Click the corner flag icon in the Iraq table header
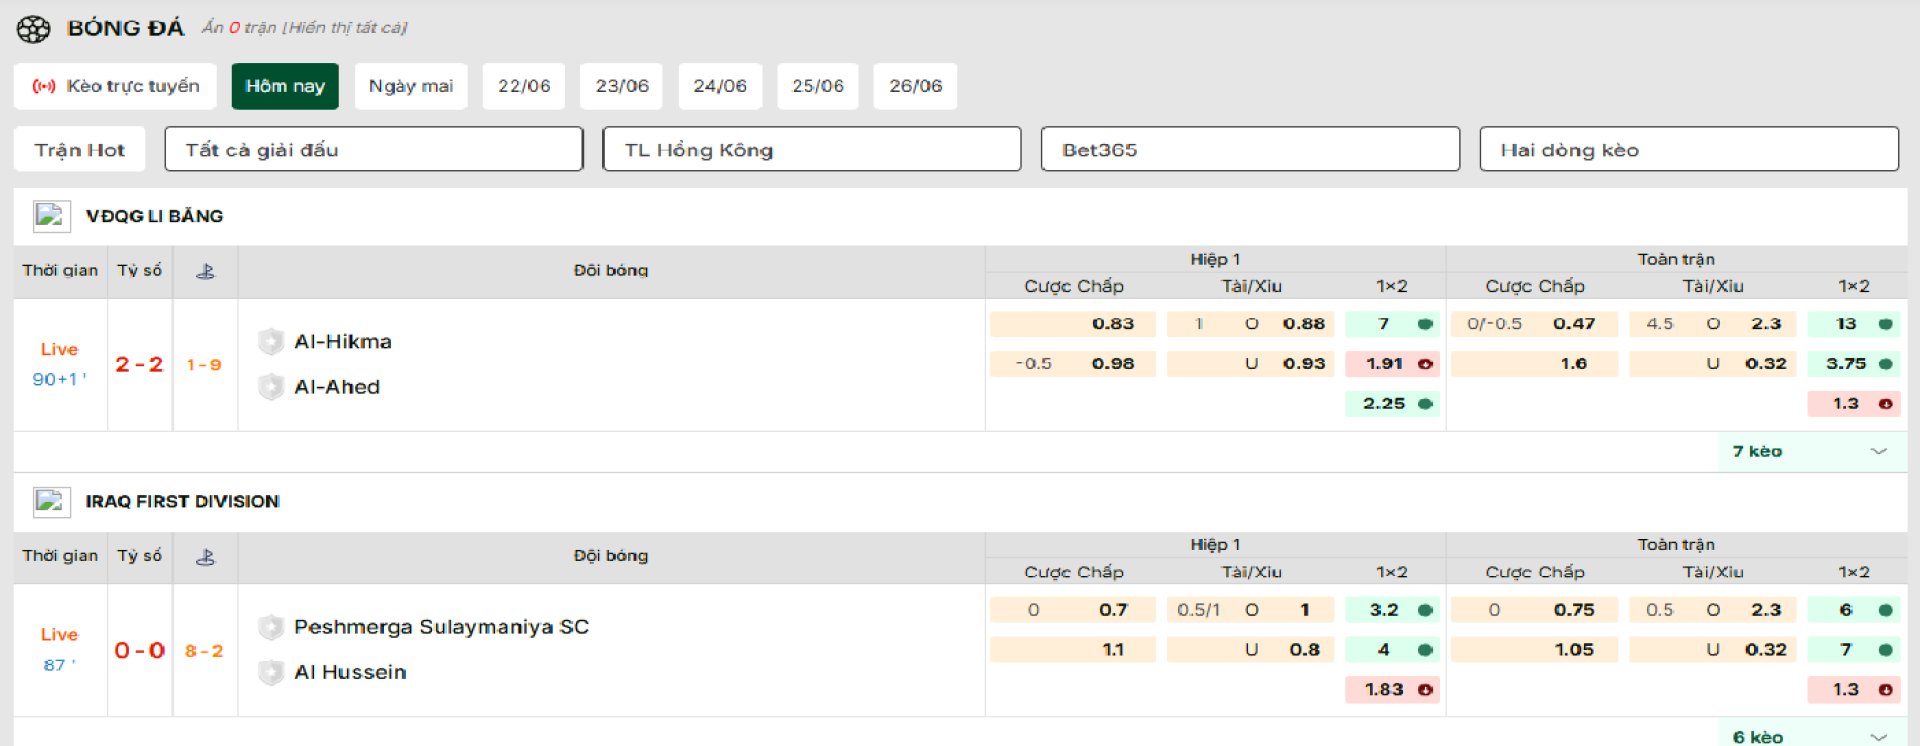The height and width of the screenshot is (746, 1920). (205, 557)
